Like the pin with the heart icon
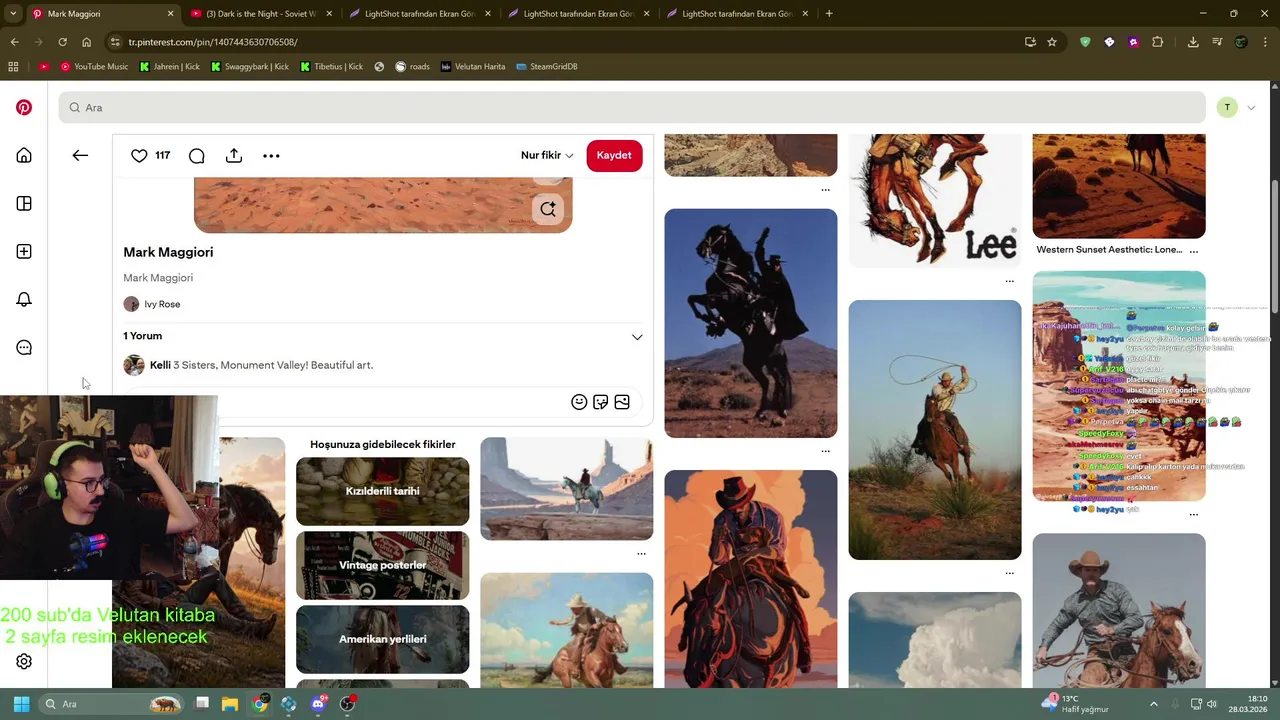Screen dimensions: 1280x720 139,155
